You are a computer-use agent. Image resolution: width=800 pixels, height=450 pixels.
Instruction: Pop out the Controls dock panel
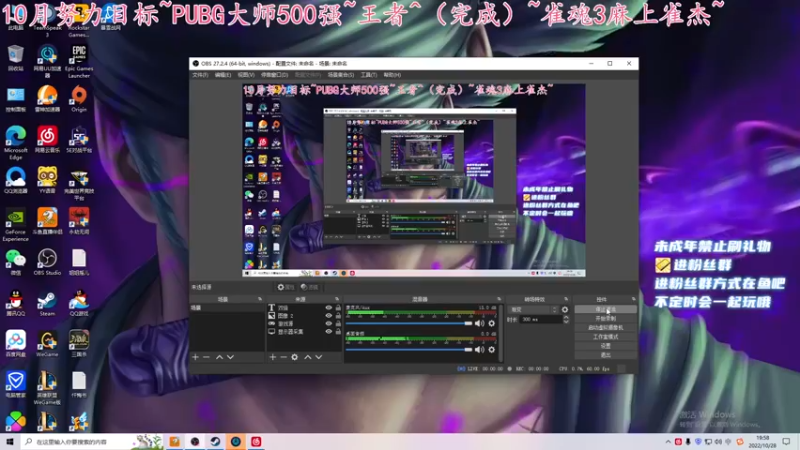[x=634, y=299]
